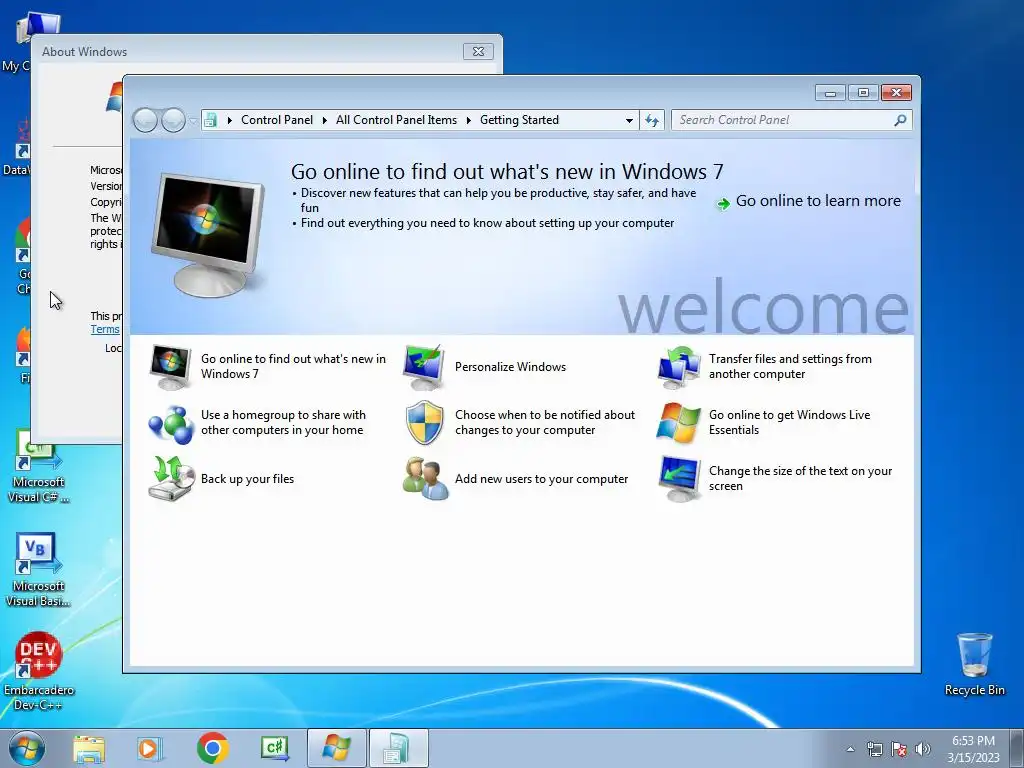The image size is (1024, 768).
Task: Click the Forward navigation button
Action: pyautogui.click(x=173, y=120)
